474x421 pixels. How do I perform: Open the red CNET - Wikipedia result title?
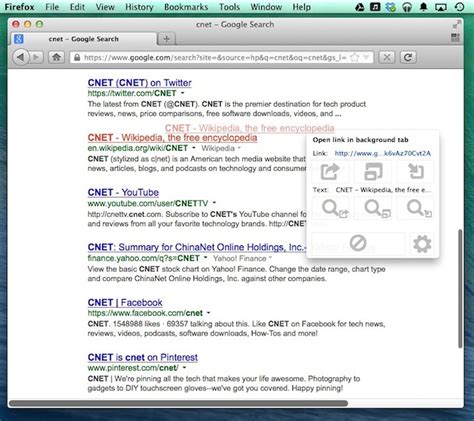coord(172,138)
